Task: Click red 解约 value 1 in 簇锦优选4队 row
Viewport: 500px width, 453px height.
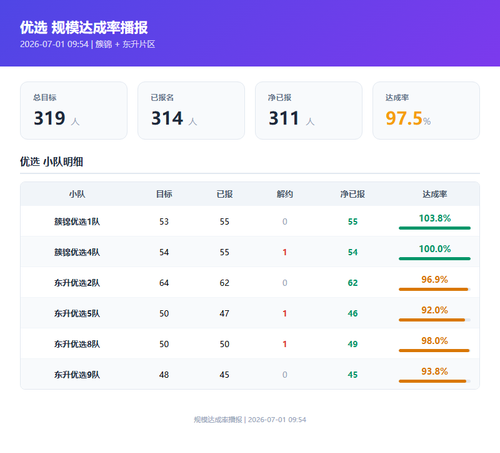Action: point(285,252)
